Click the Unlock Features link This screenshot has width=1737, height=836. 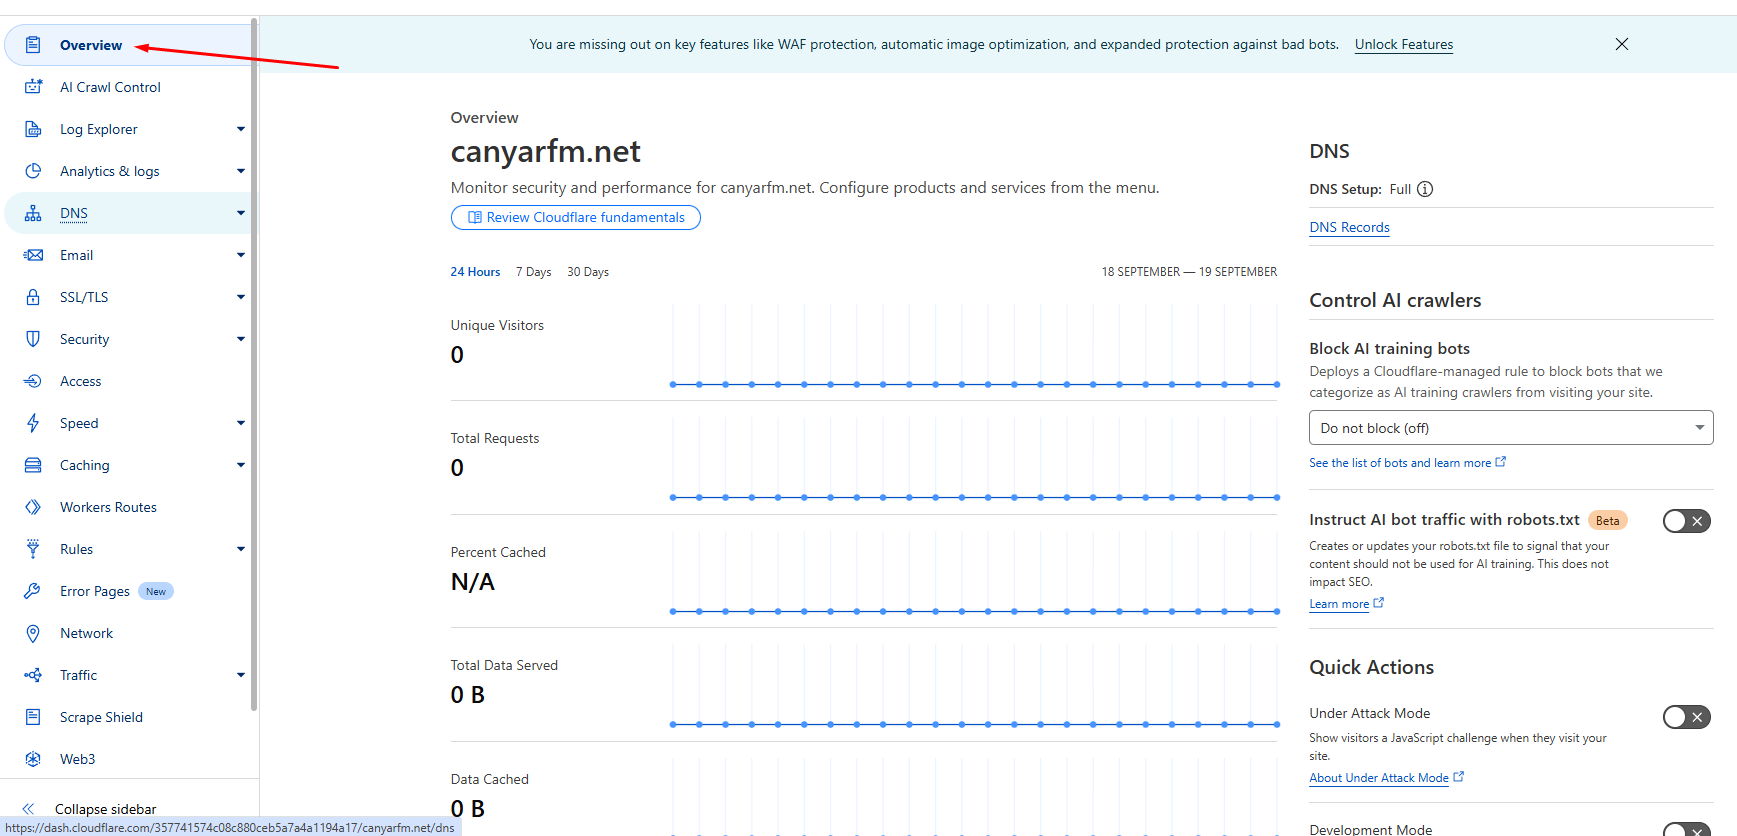(1404, 44)
